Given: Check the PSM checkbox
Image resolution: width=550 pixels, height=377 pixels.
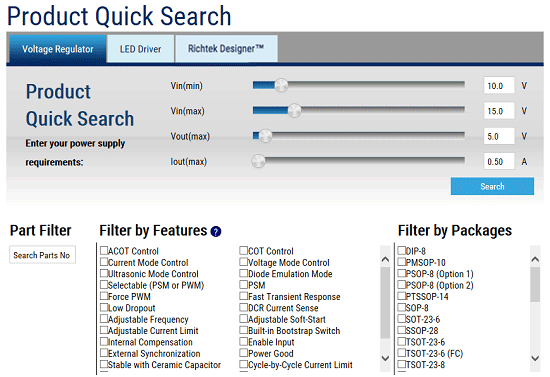Looking at the screenshot, I should point(243,284).
